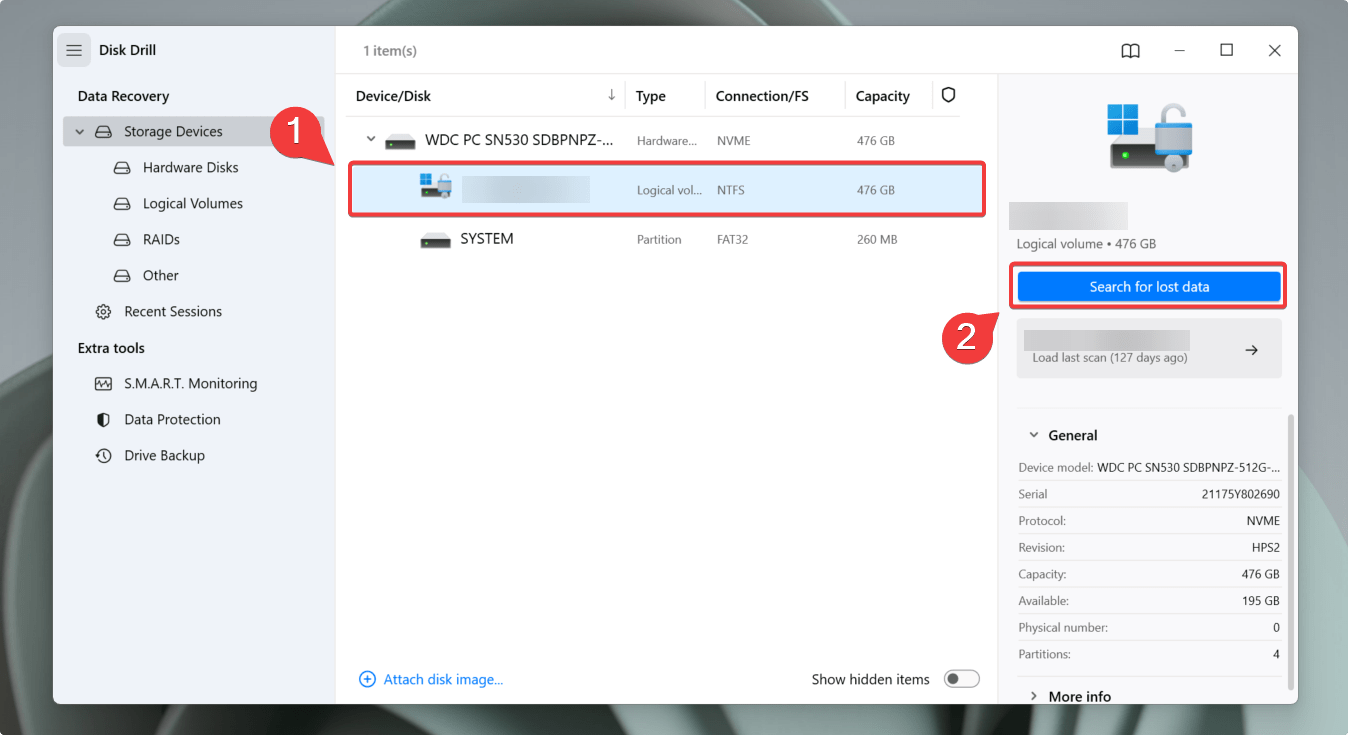Open the help book icon in title bar
1348x735 pixels.
[x=1130, y=51]
